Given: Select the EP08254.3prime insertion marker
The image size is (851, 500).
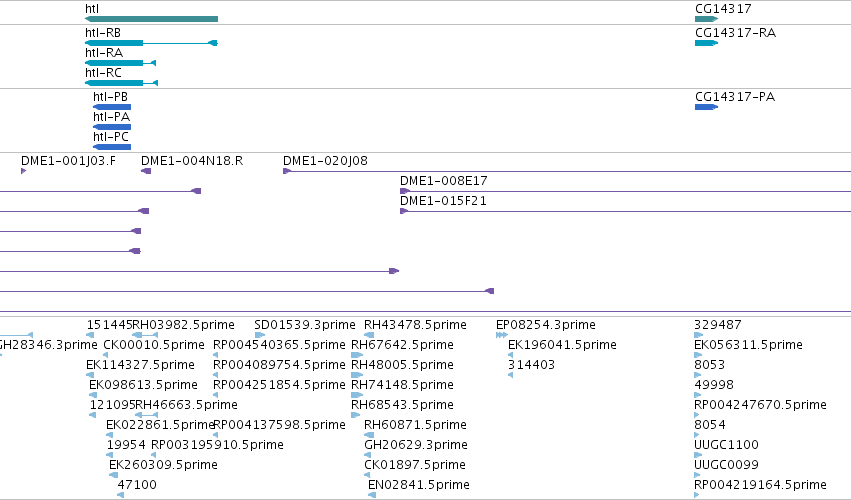Looking at the screenshot, I should point(501,335).
